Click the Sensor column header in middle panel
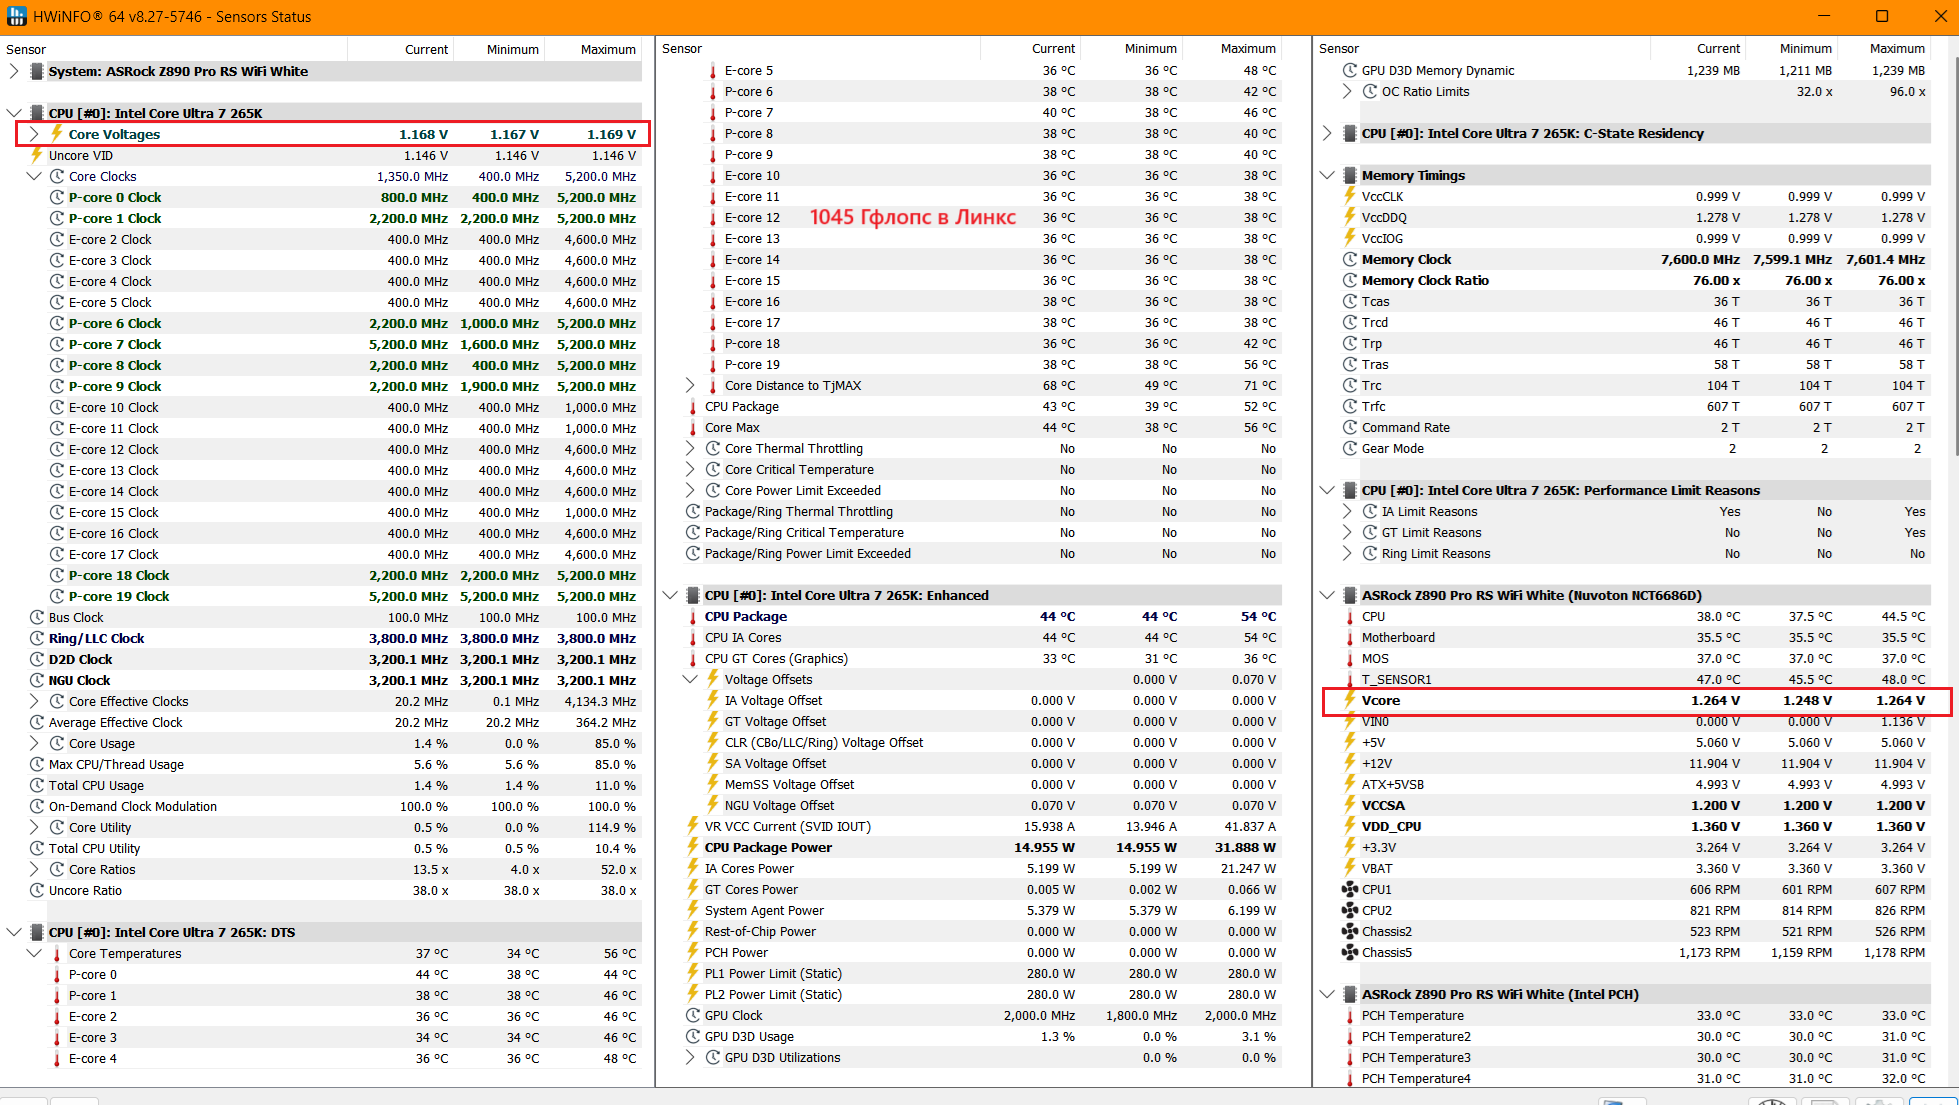The width and height of the screenshot is (1959, 1105). 682,48
